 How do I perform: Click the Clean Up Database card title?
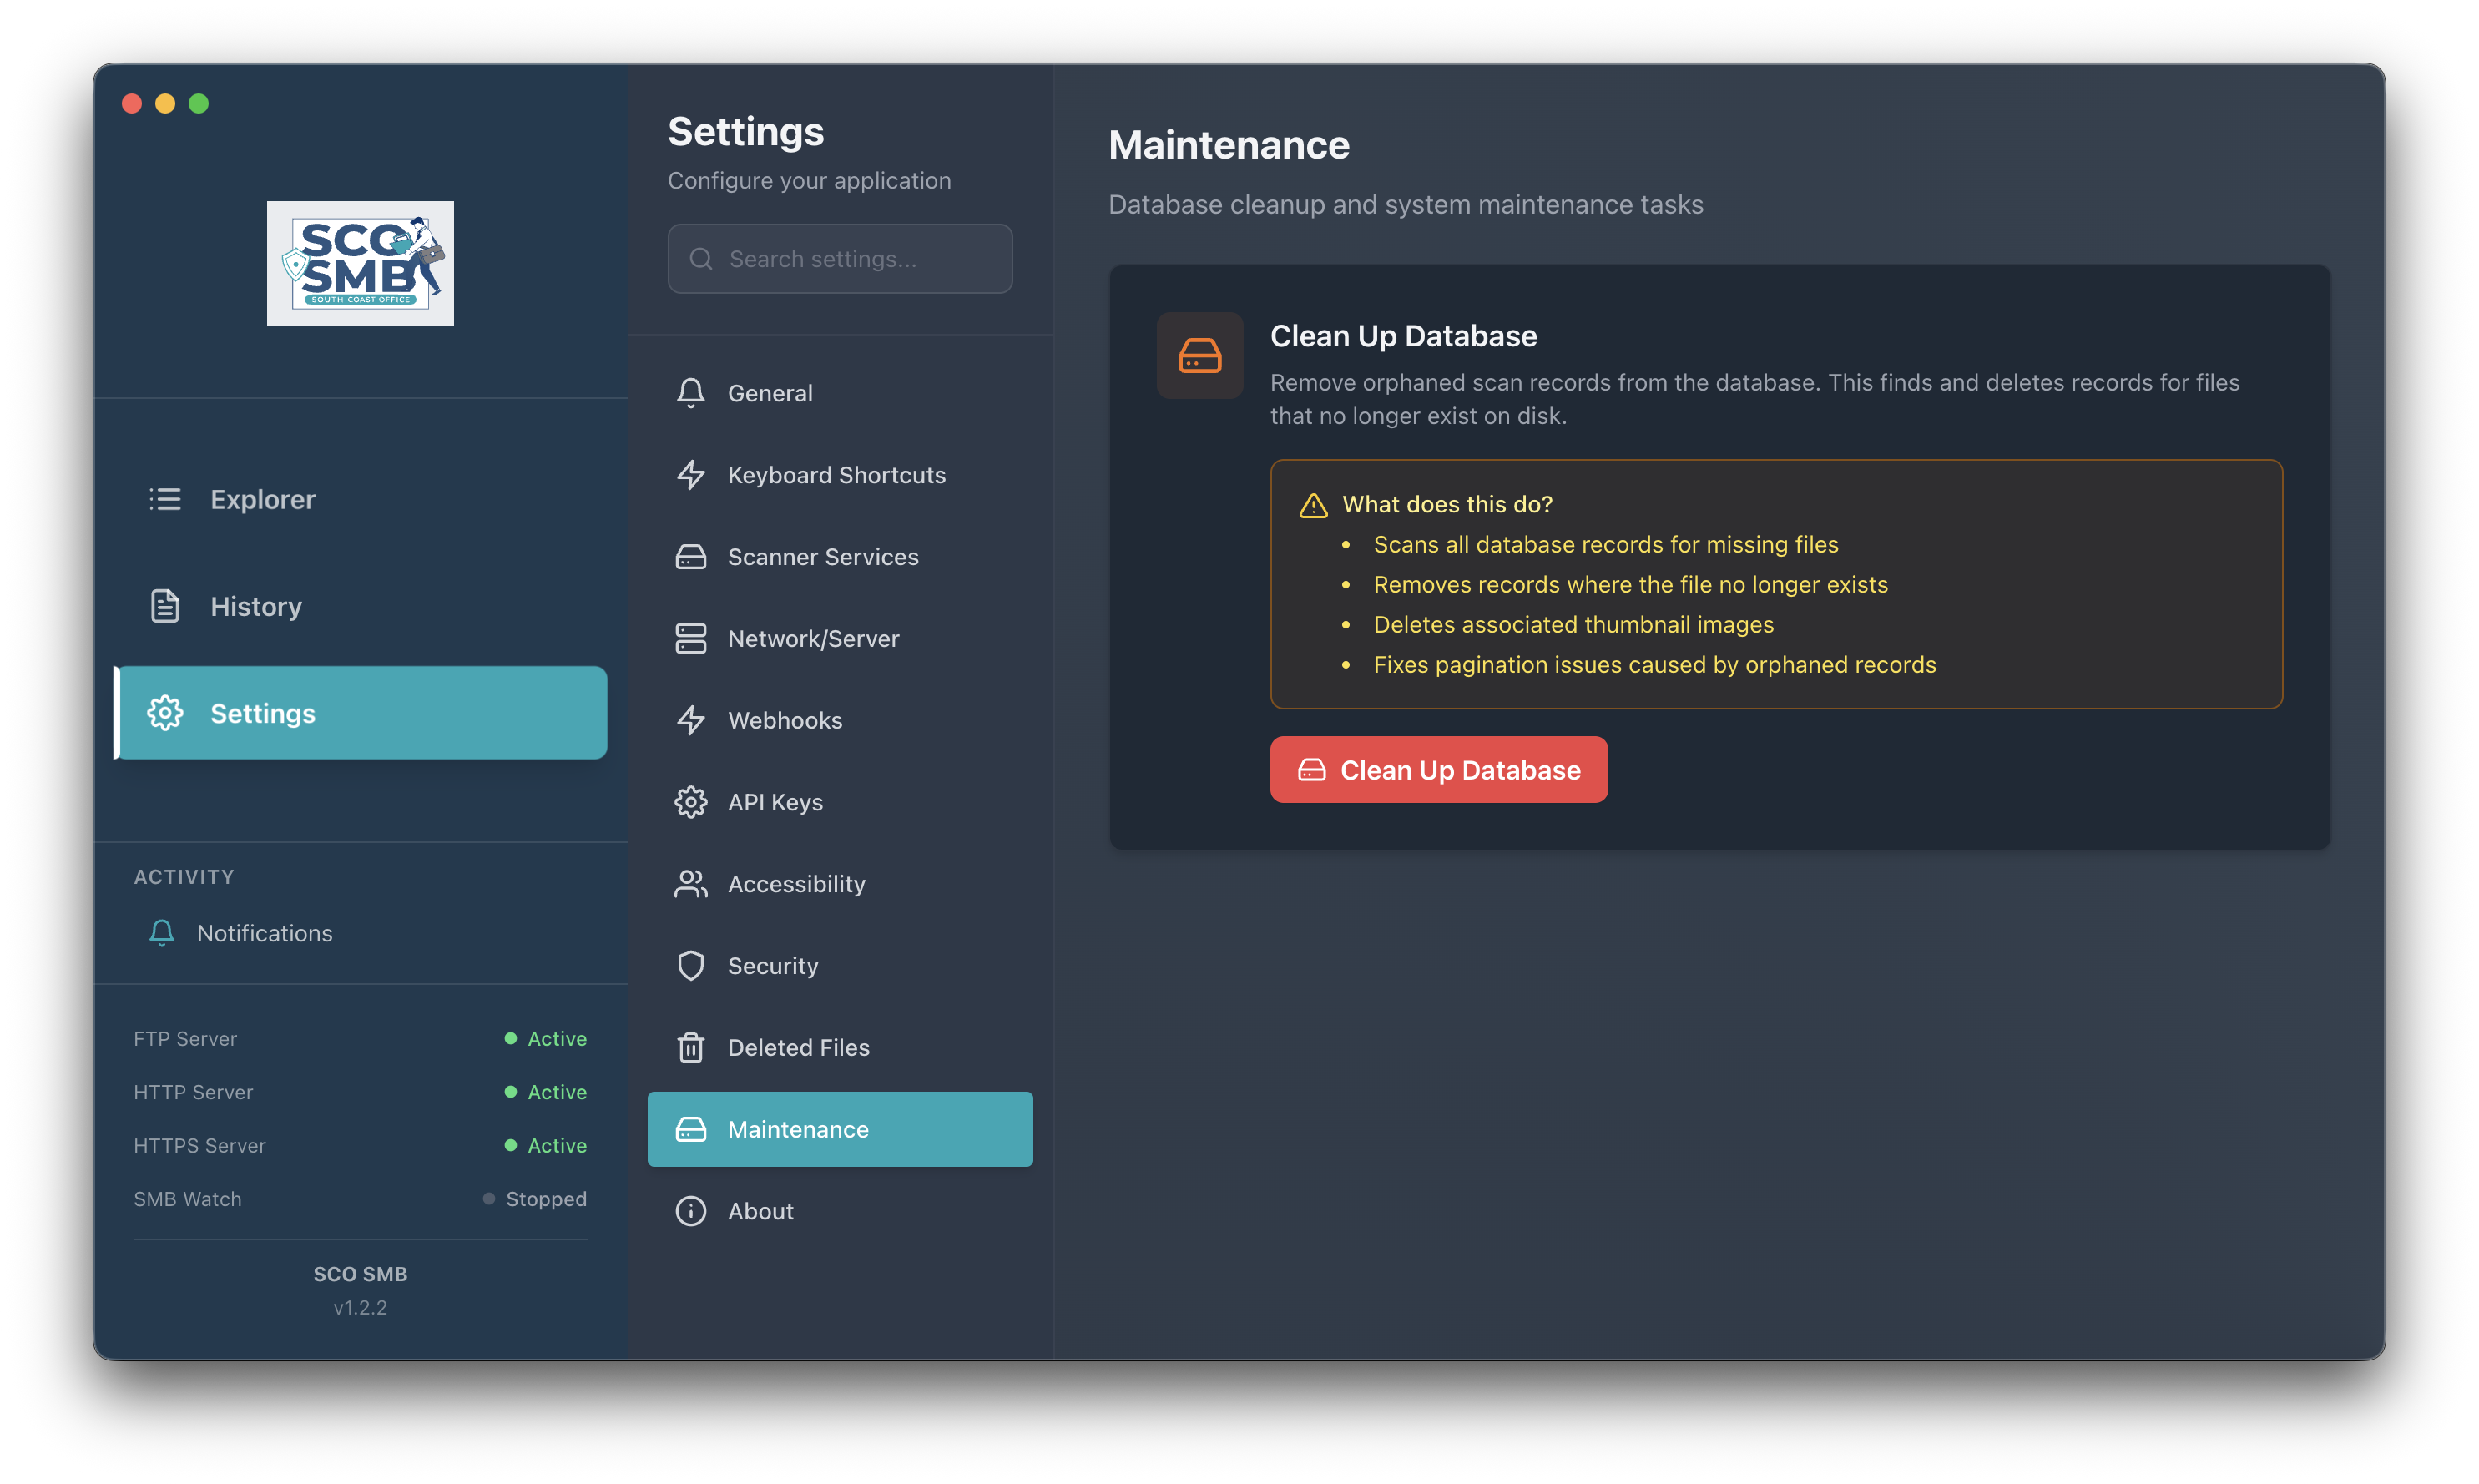(1403, 336)
